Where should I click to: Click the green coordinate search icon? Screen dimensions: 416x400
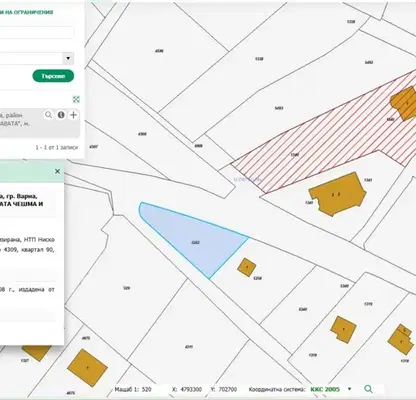tap(368, 389)
